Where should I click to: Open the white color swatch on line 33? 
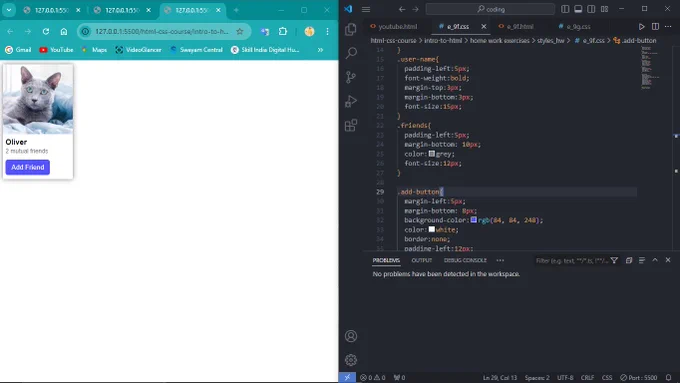(432, 229)
